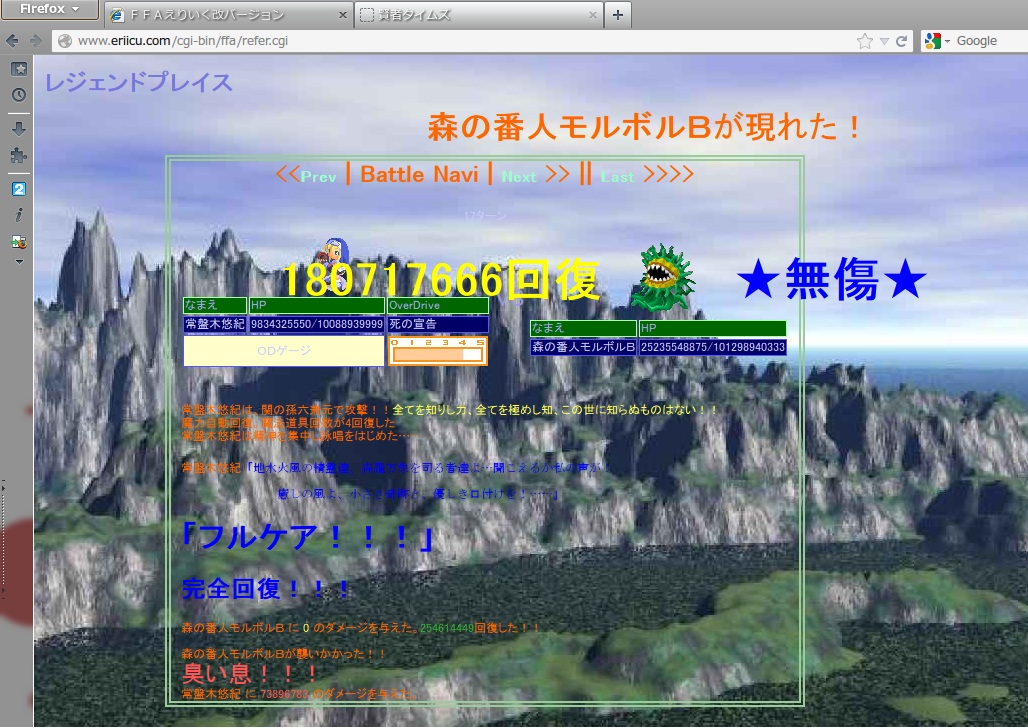This screenshot has height=728, width=1028.
Task: Click the globe site identity icon
Action: click(x=65, y=41)
